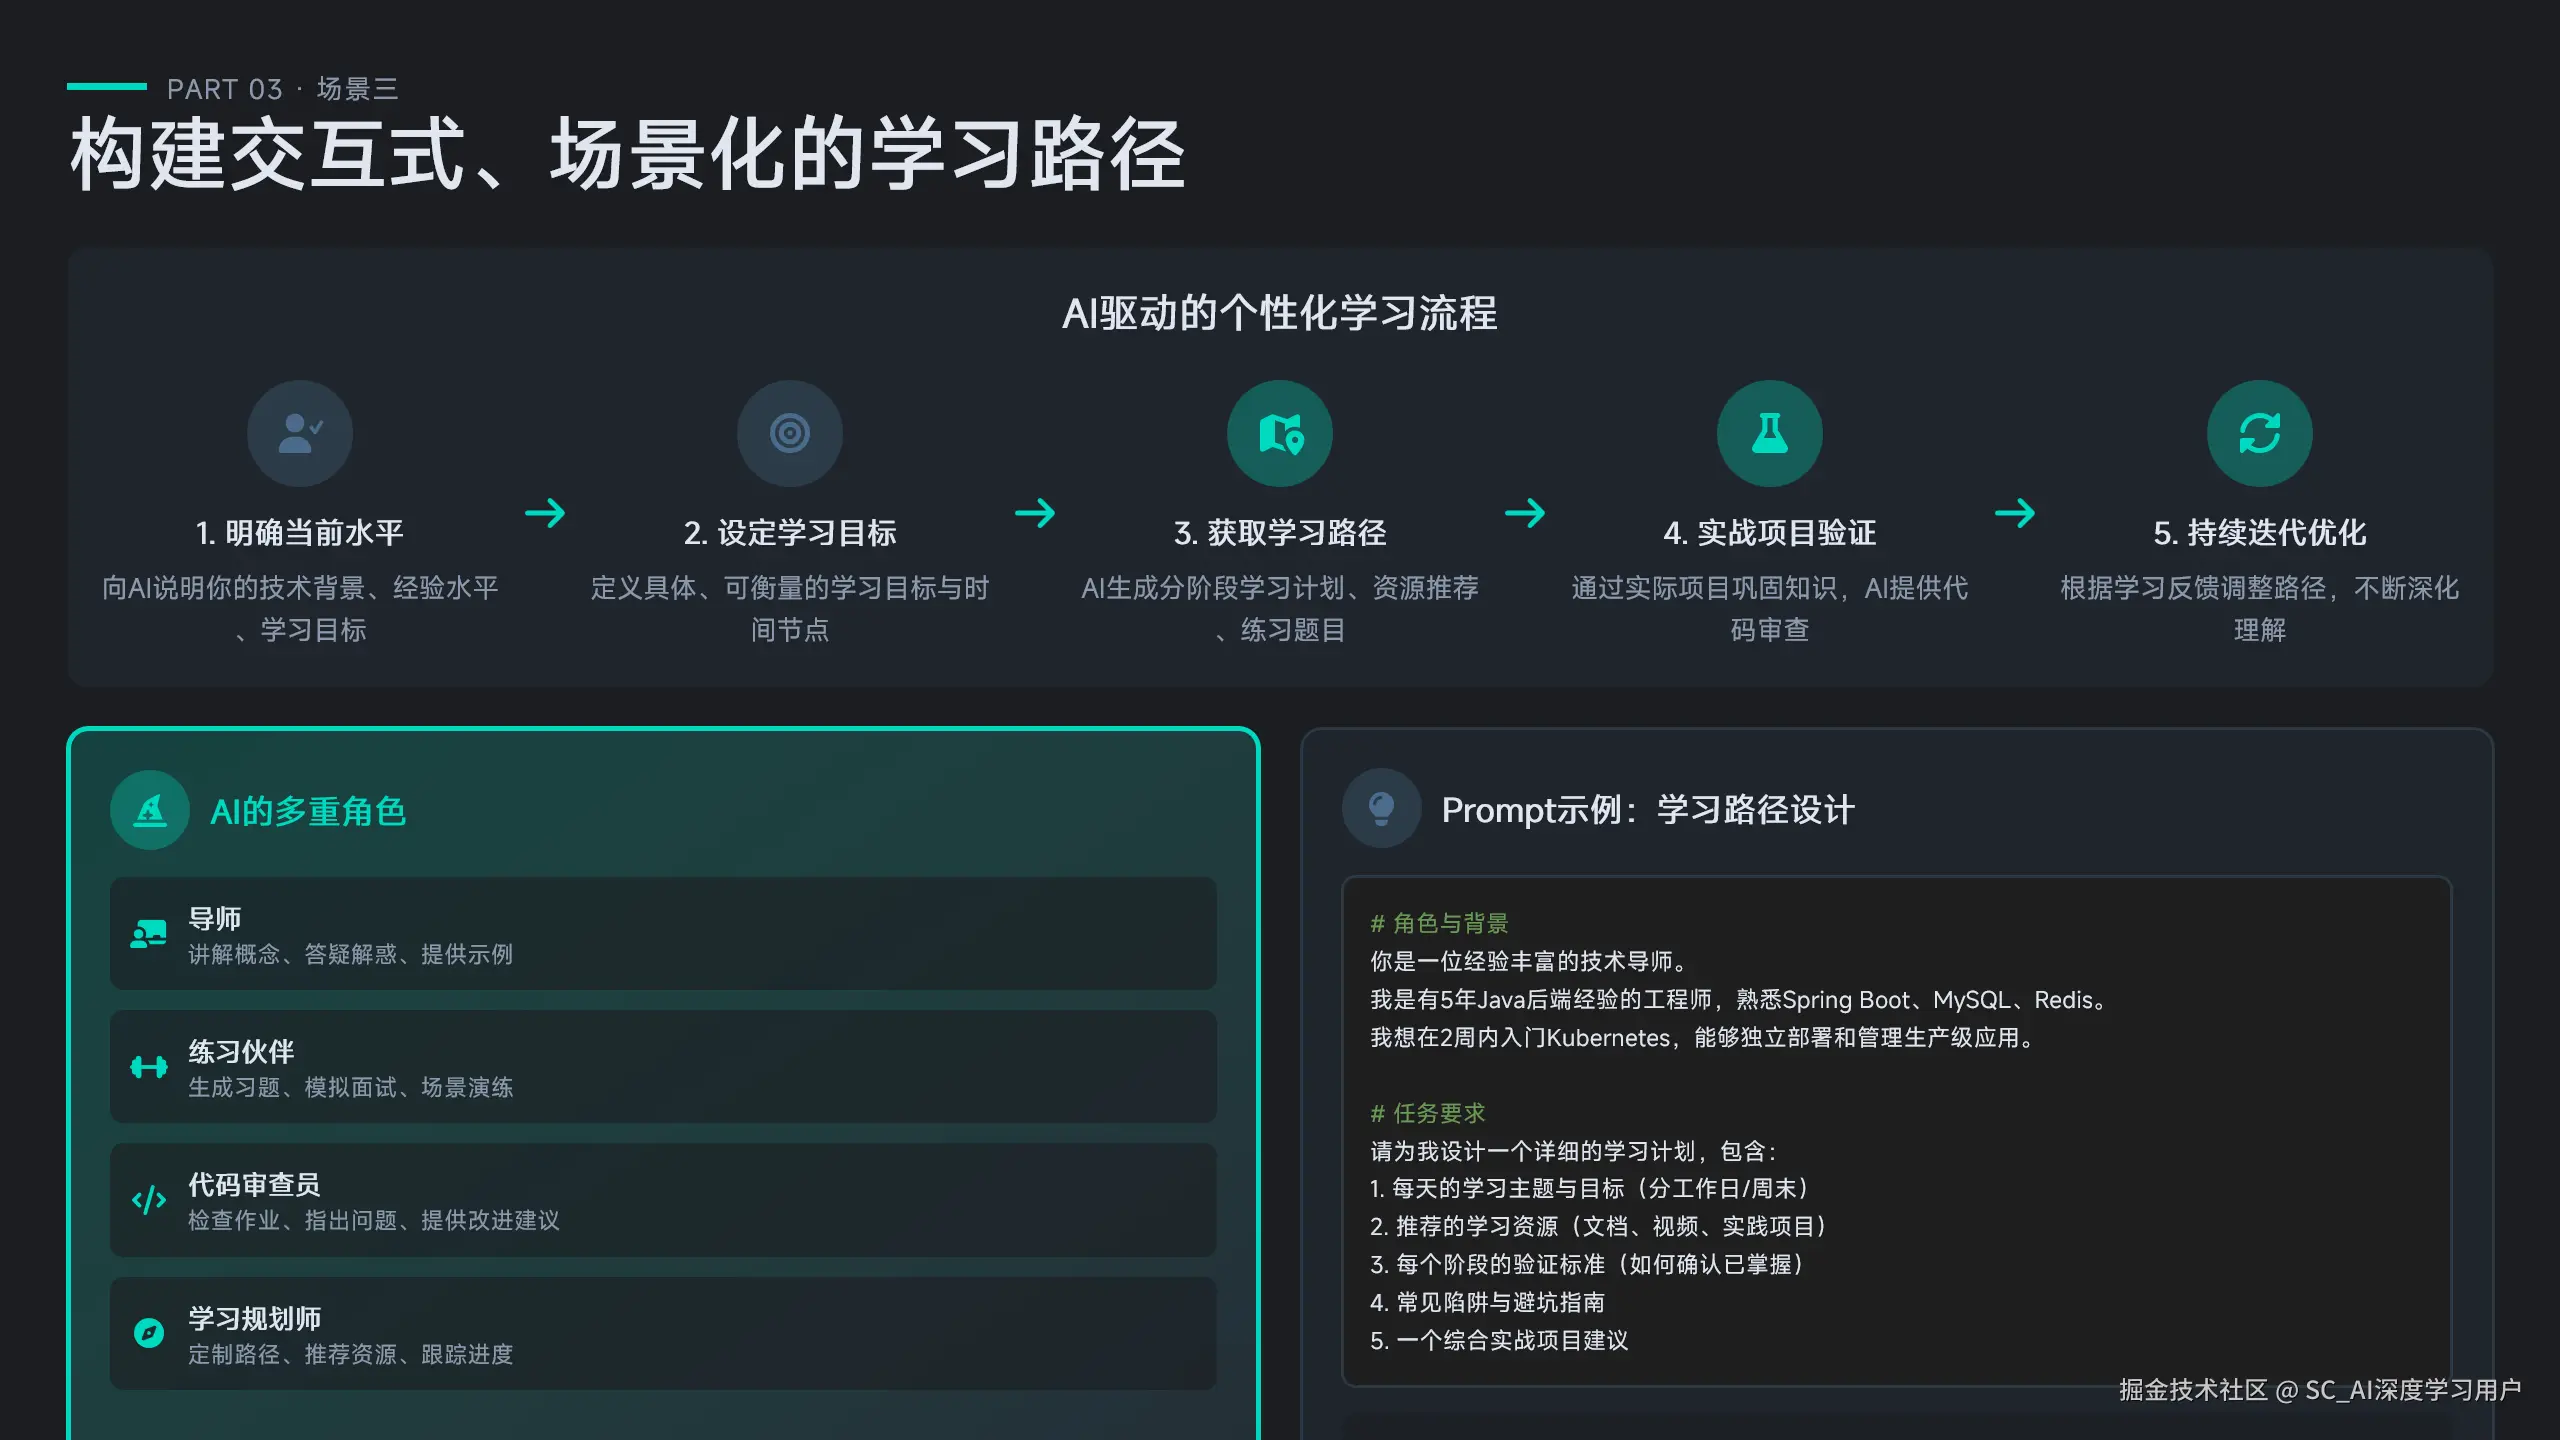Click the 代码审查员 role card
The width and height of the screenshot is (2560, 1440).
pyautogui.click(x=663, y=1200)
